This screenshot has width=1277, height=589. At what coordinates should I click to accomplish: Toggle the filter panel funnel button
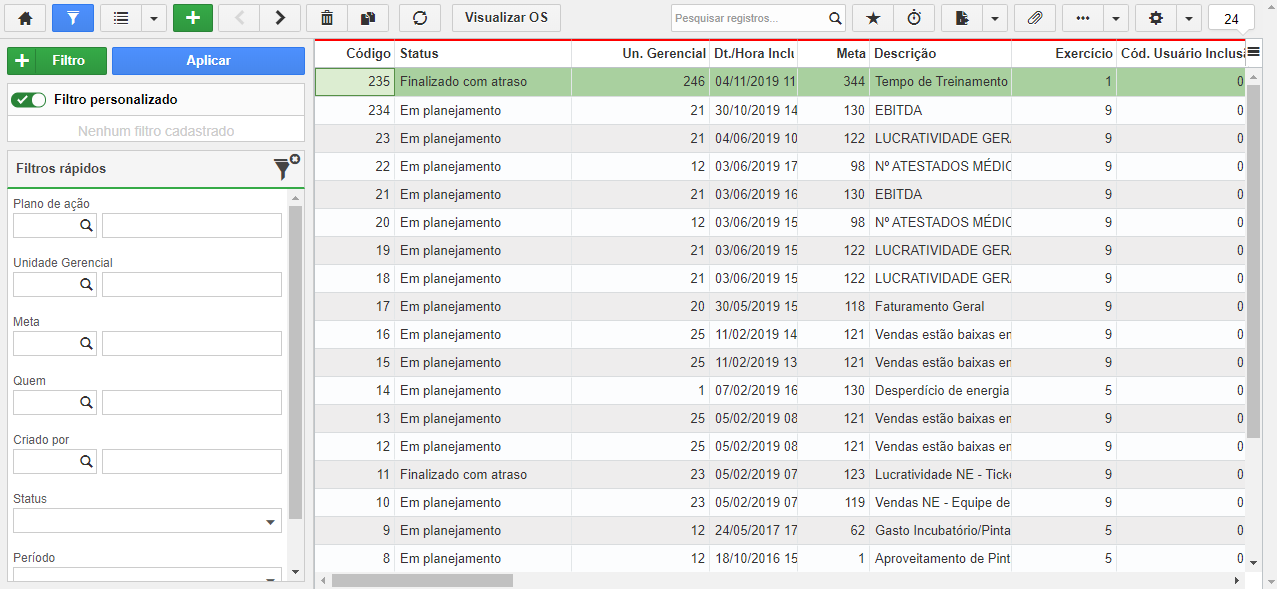[x=72, y=18]
